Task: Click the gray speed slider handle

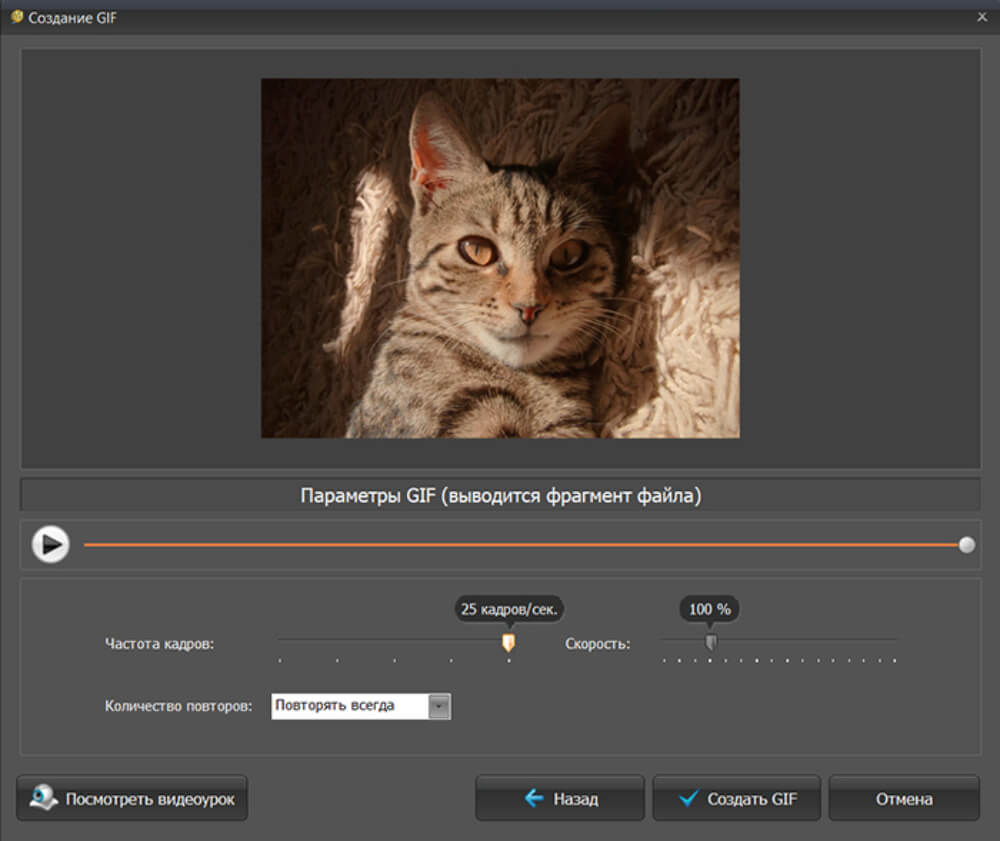Action: coord(710,642)
